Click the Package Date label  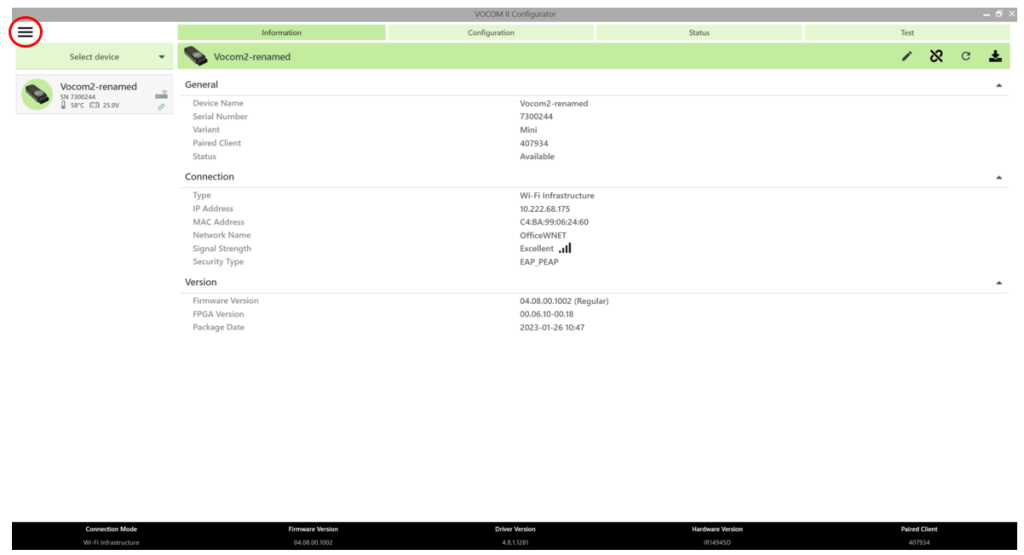click(218, 327)
